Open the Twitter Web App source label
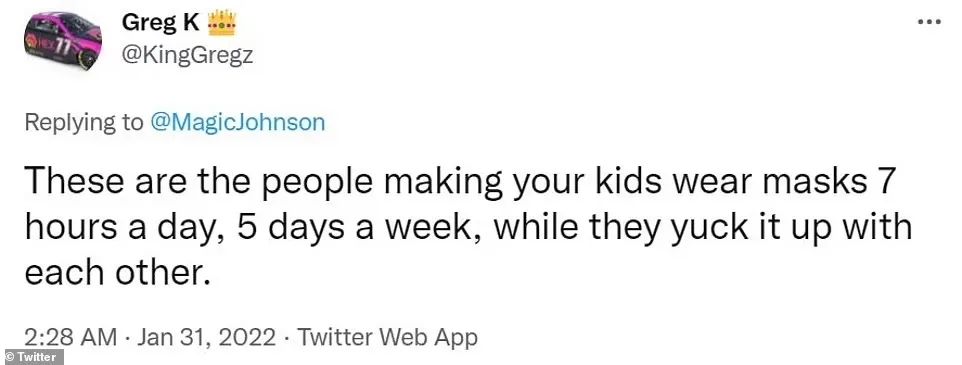 [x=387, y=337]
